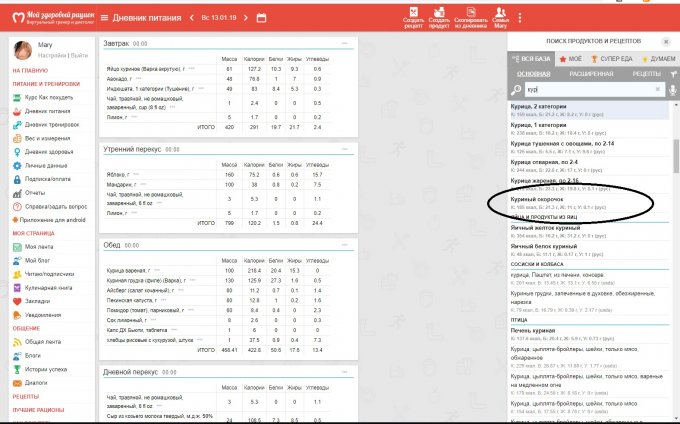This screenshot has width=680, height=424.
Task: Open the filter funnel in search panel
Action: [673, 74]
